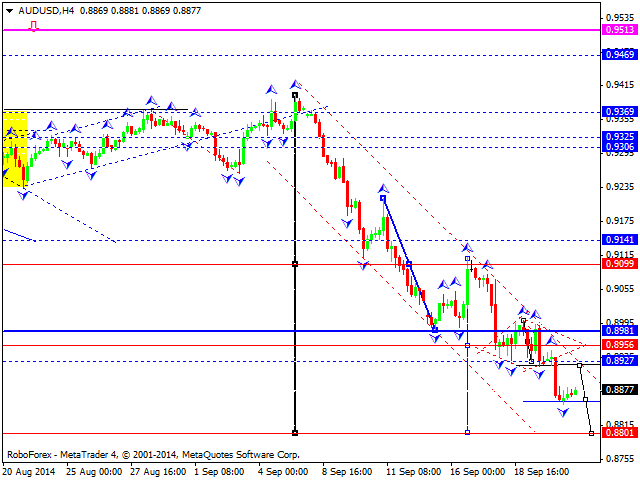Click the 0.9469 blue price label
640x480 pixels.
coord(620,54)
